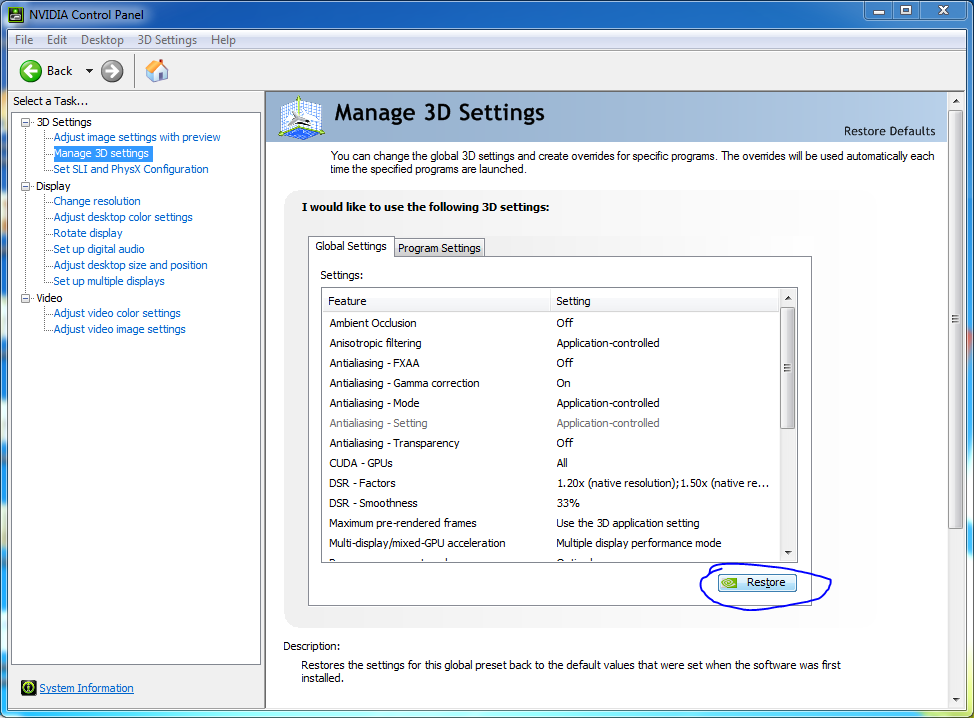Click the settings list scroll-down arrow
Screen dimensions: 974x718
coord(788,552)
